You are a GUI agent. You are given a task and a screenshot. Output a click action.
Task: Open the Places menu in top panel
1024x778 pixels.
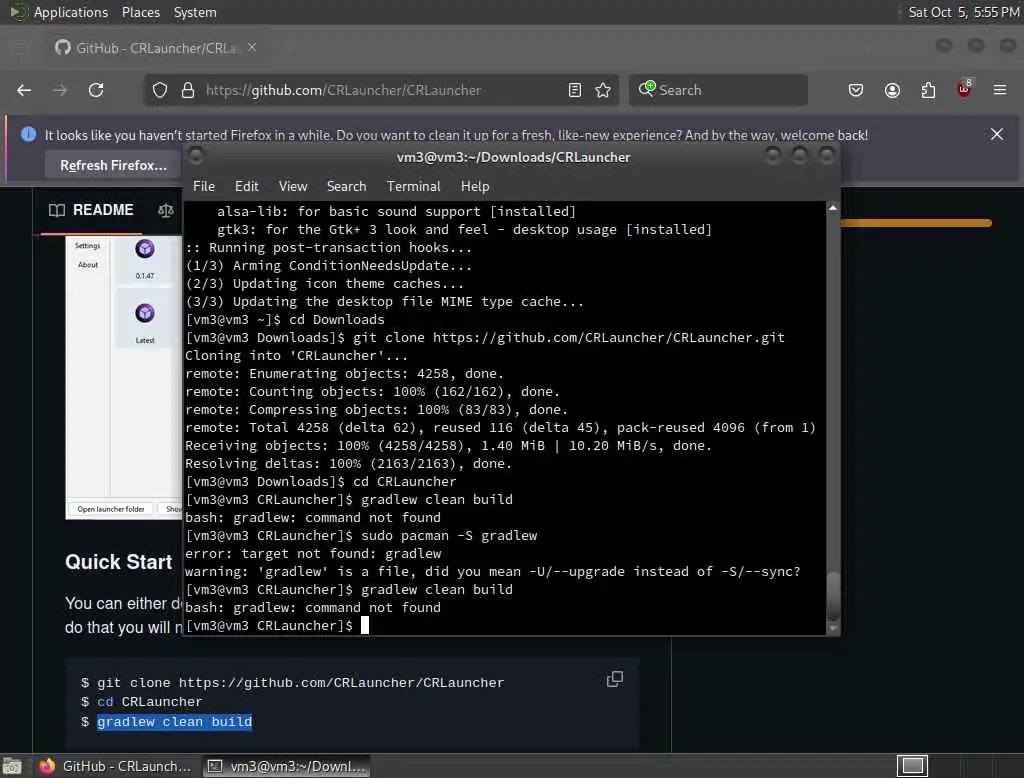point(140,12)
